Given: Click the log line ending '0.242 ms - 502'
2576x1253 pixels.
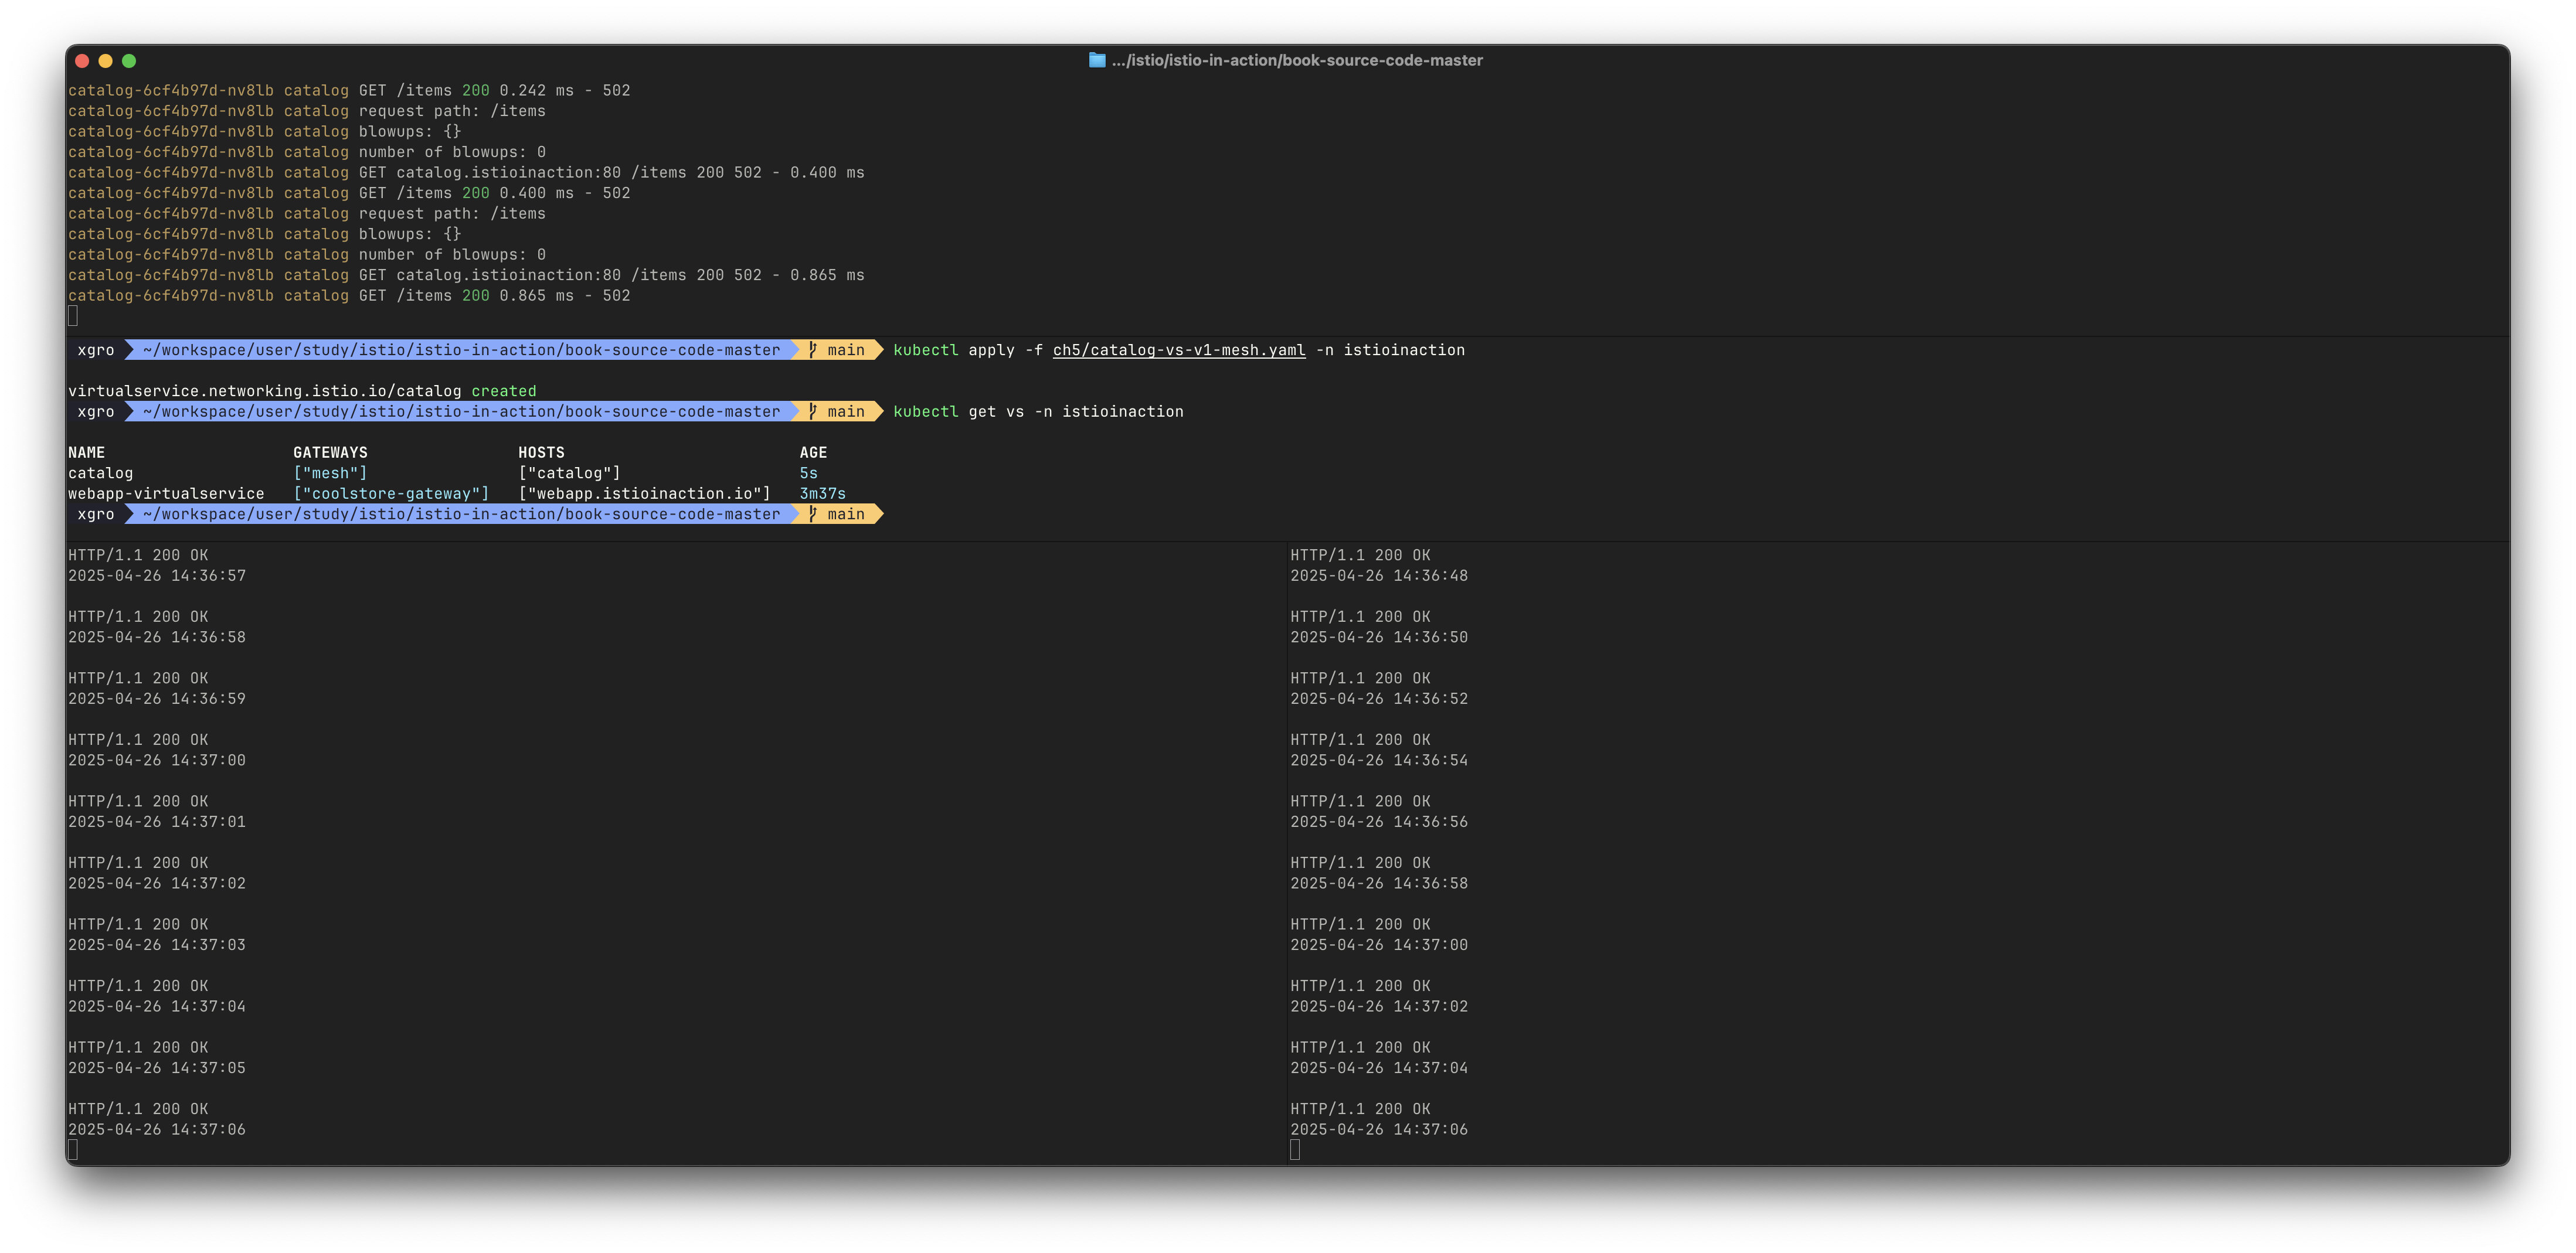Looking at the screenshot, I should [349, 90].
